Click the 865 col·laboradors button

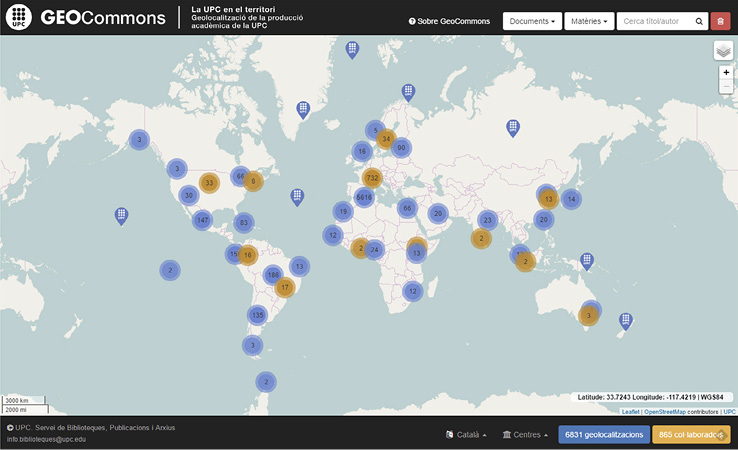point(691,435)
